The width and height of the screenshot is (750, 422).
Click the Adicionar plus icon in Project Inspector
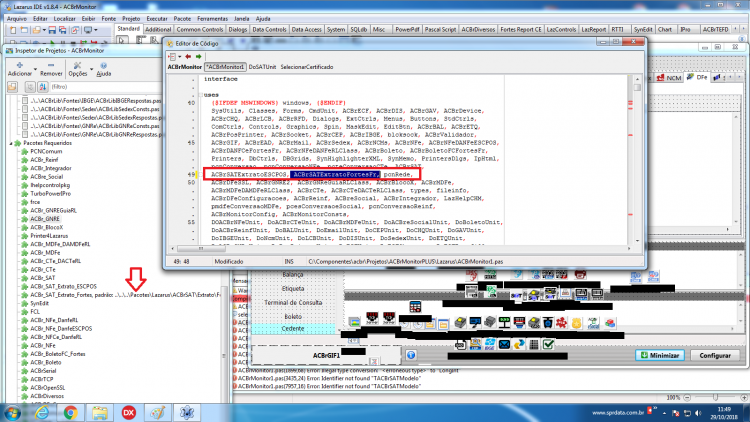click(20, 66)
